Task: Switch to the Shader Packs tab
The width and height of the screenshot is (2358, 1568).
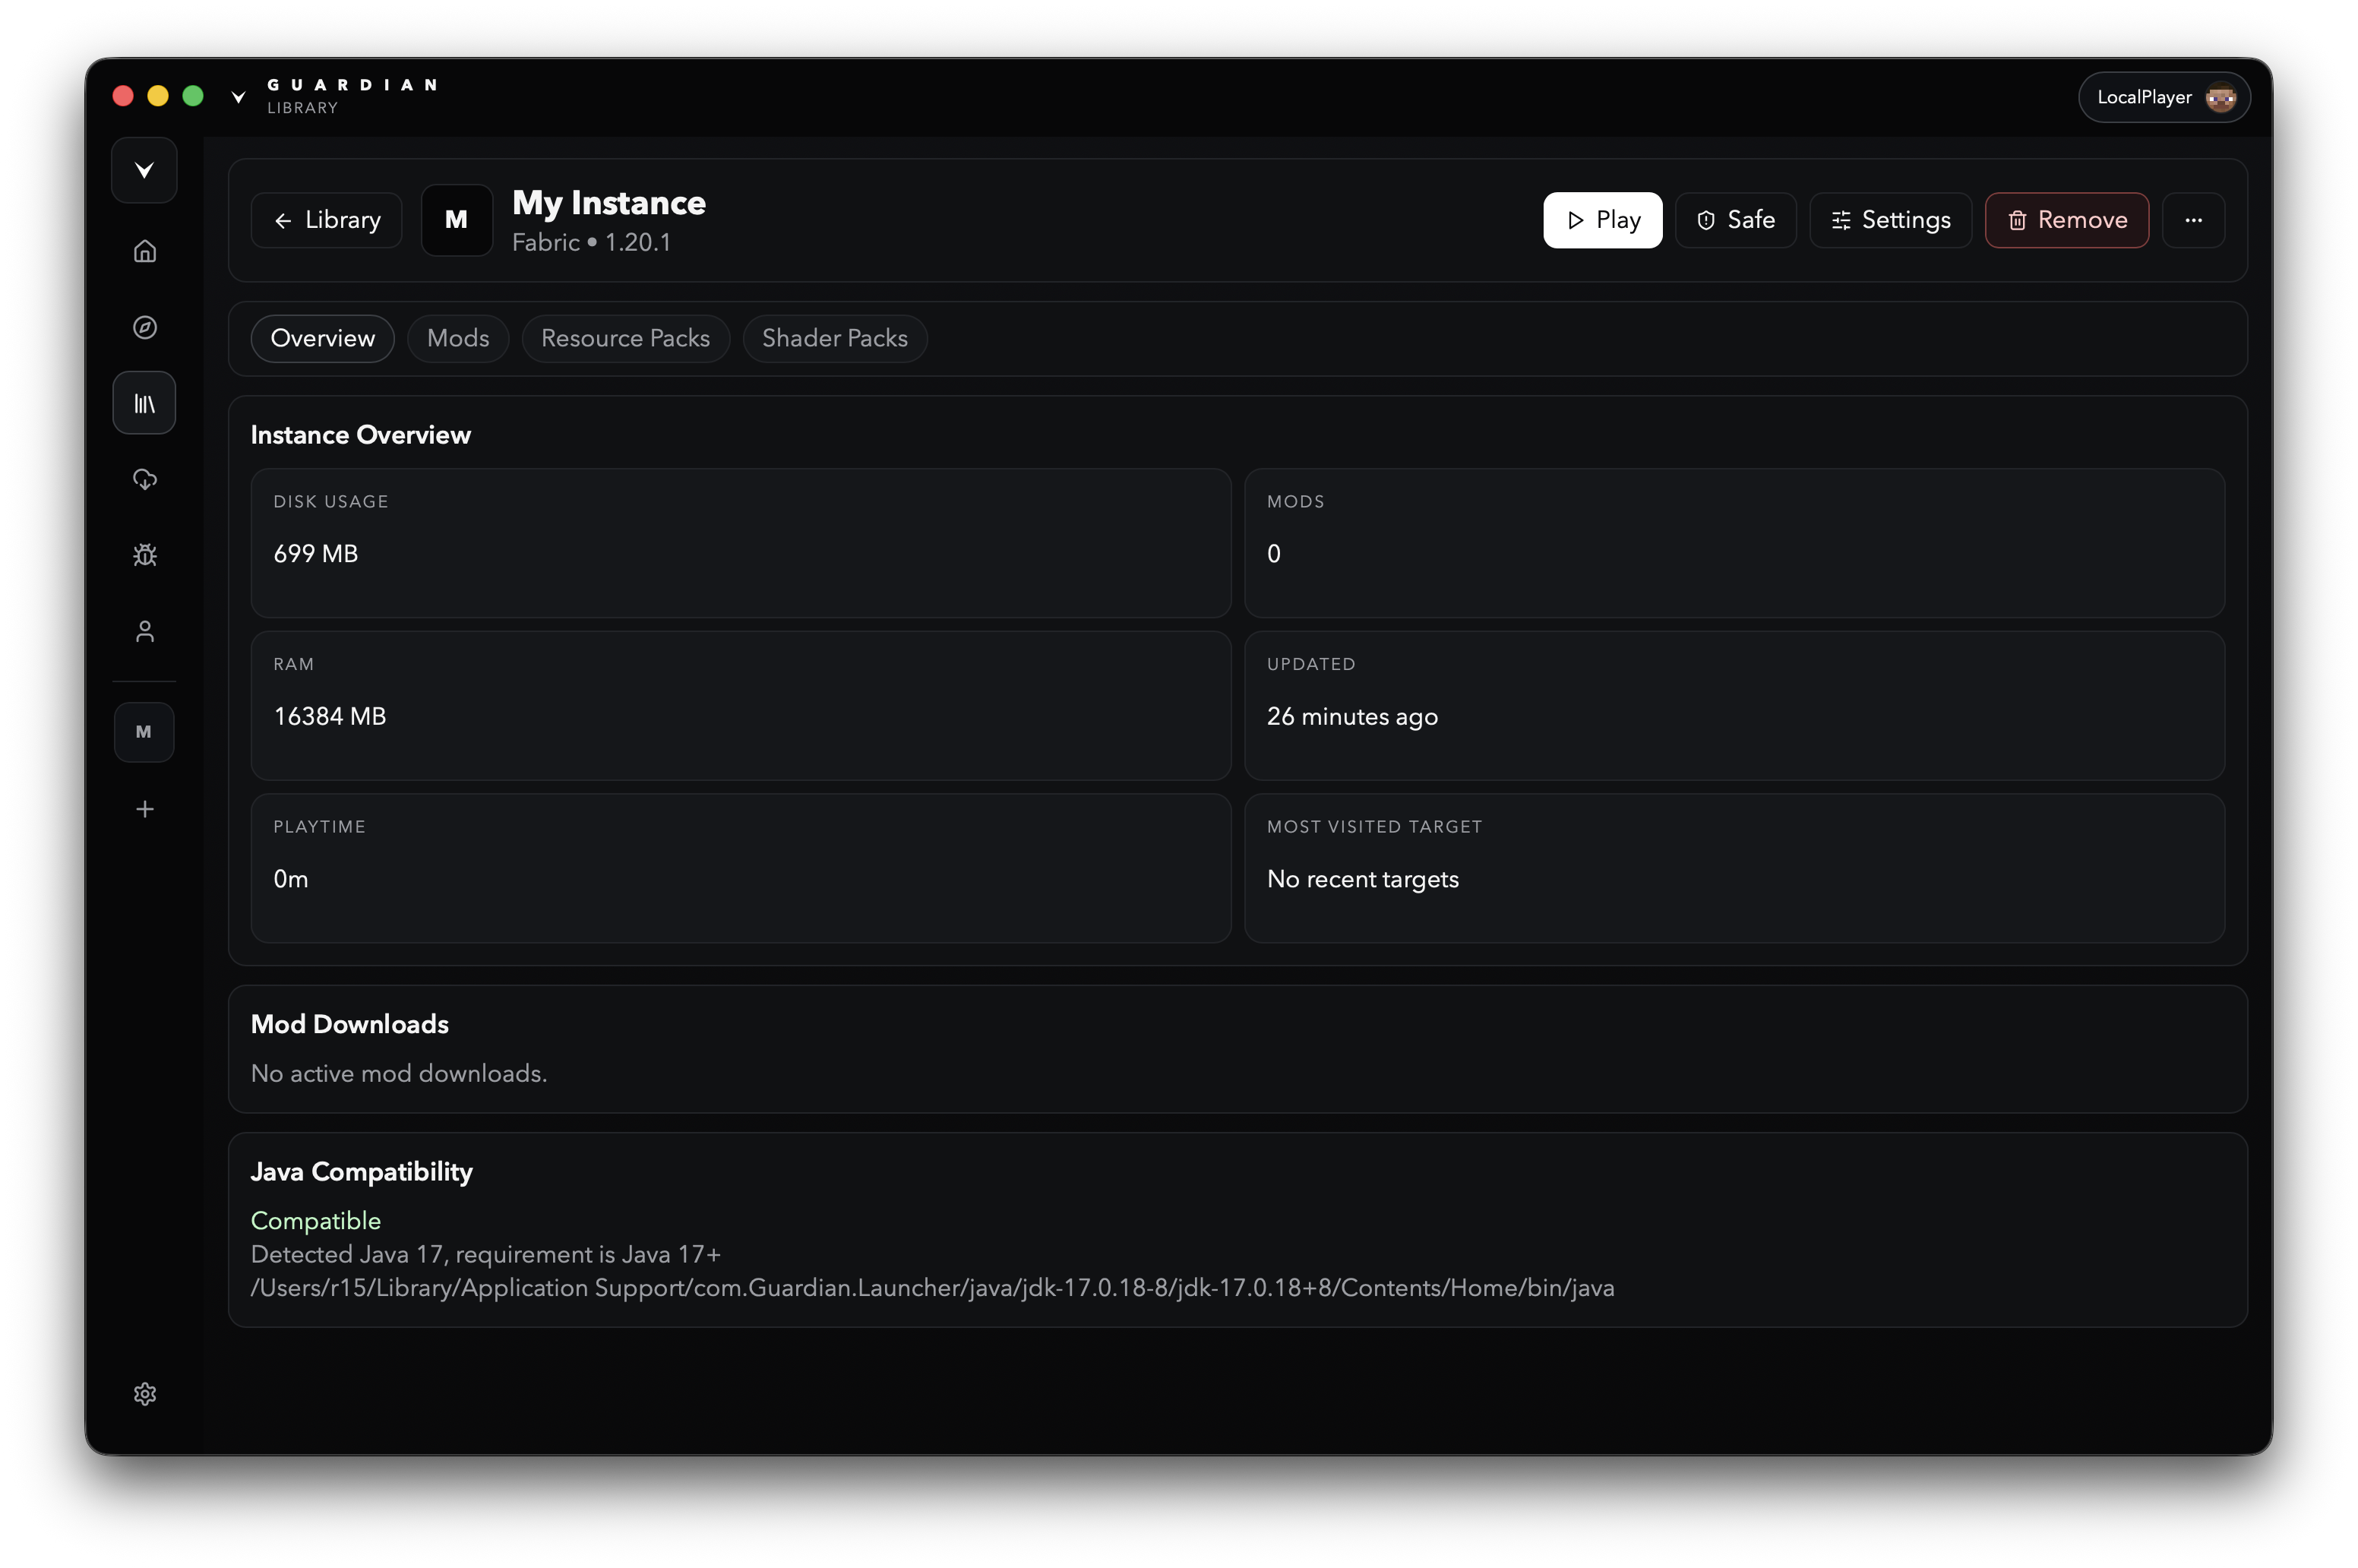Action: pyautogui.click(x=835, y=338)
